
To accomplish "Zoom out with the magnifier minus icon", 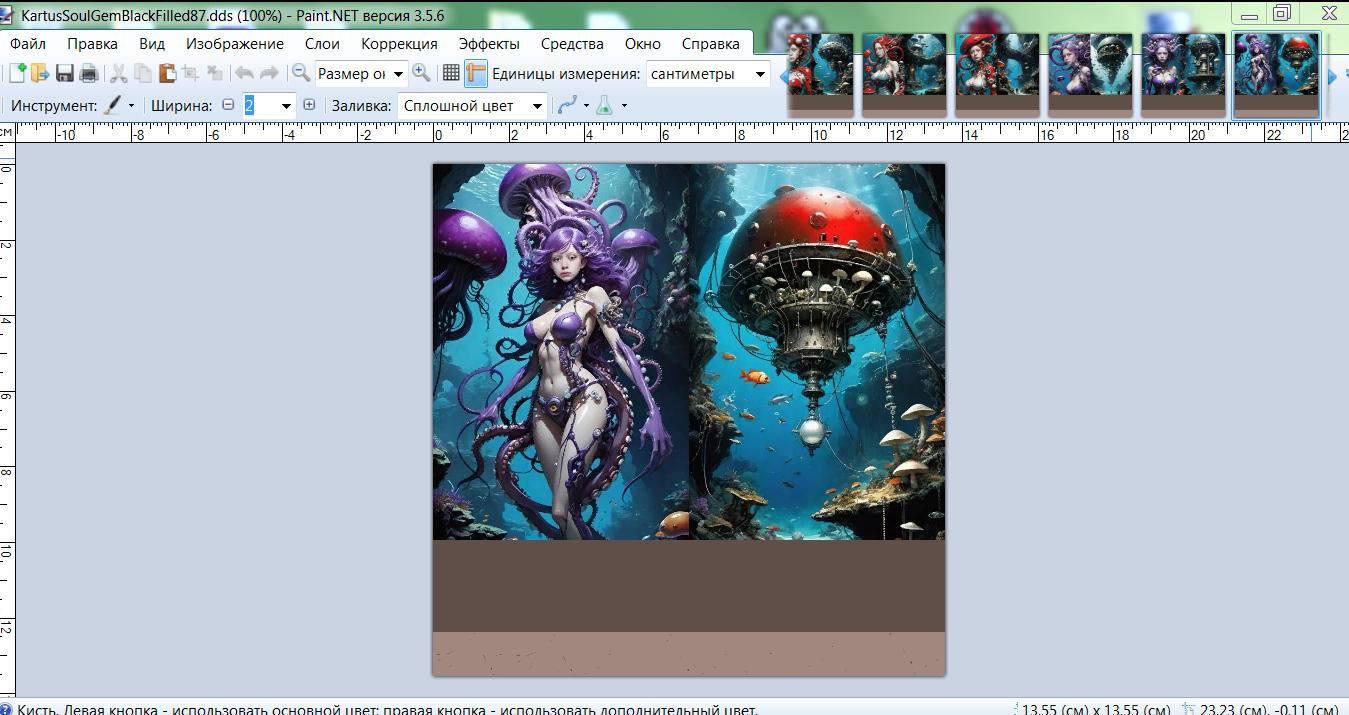I will pyautogui.click(x=300, y=73).
